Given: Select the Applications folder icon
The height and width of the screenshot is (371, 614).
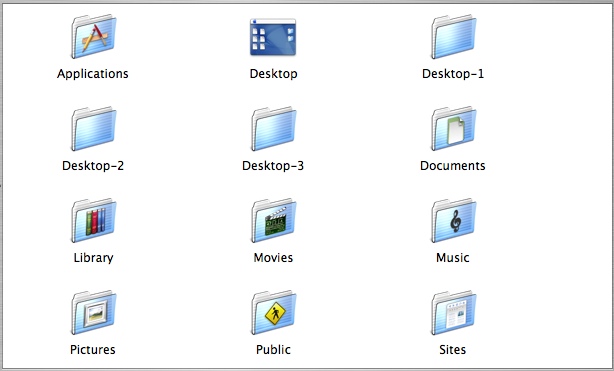Looking at the screenshot, I should pyautogui.click(x=93, y=36).
